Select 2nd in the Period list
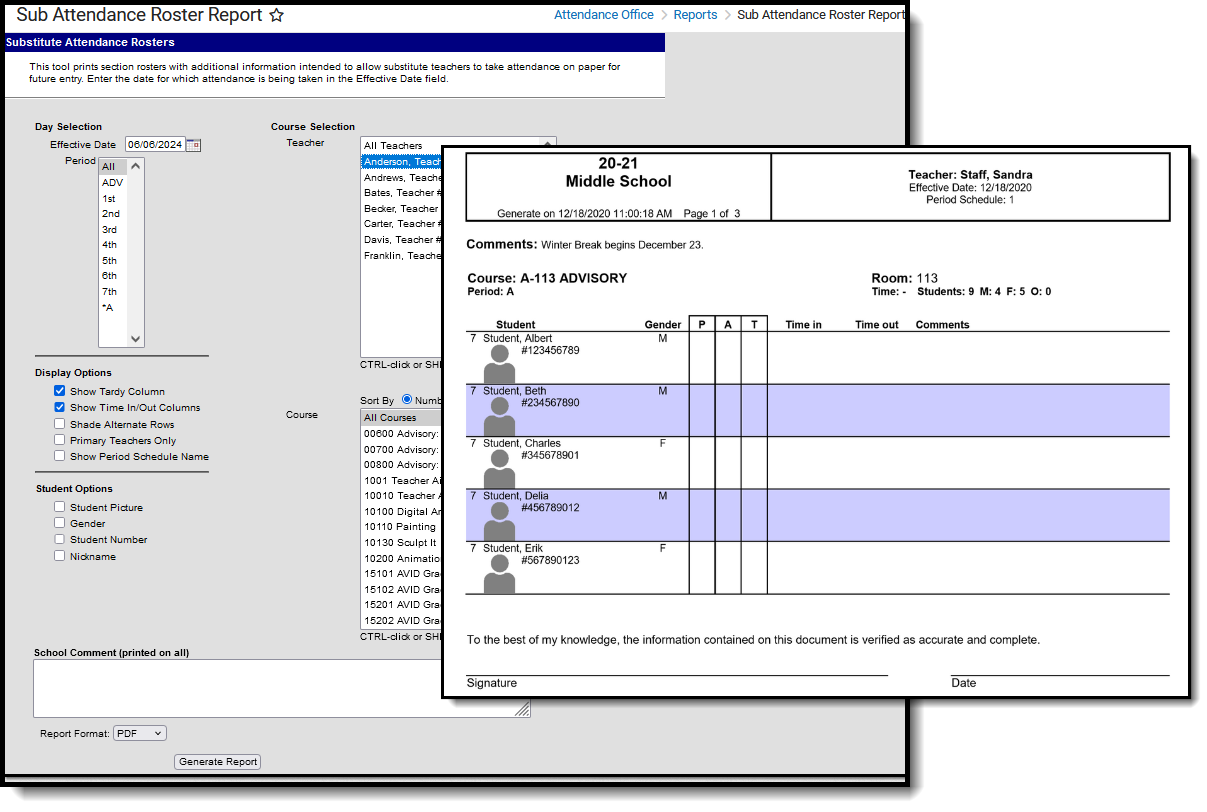Viewport: 1207px width, 812px height. coord(113,214)
